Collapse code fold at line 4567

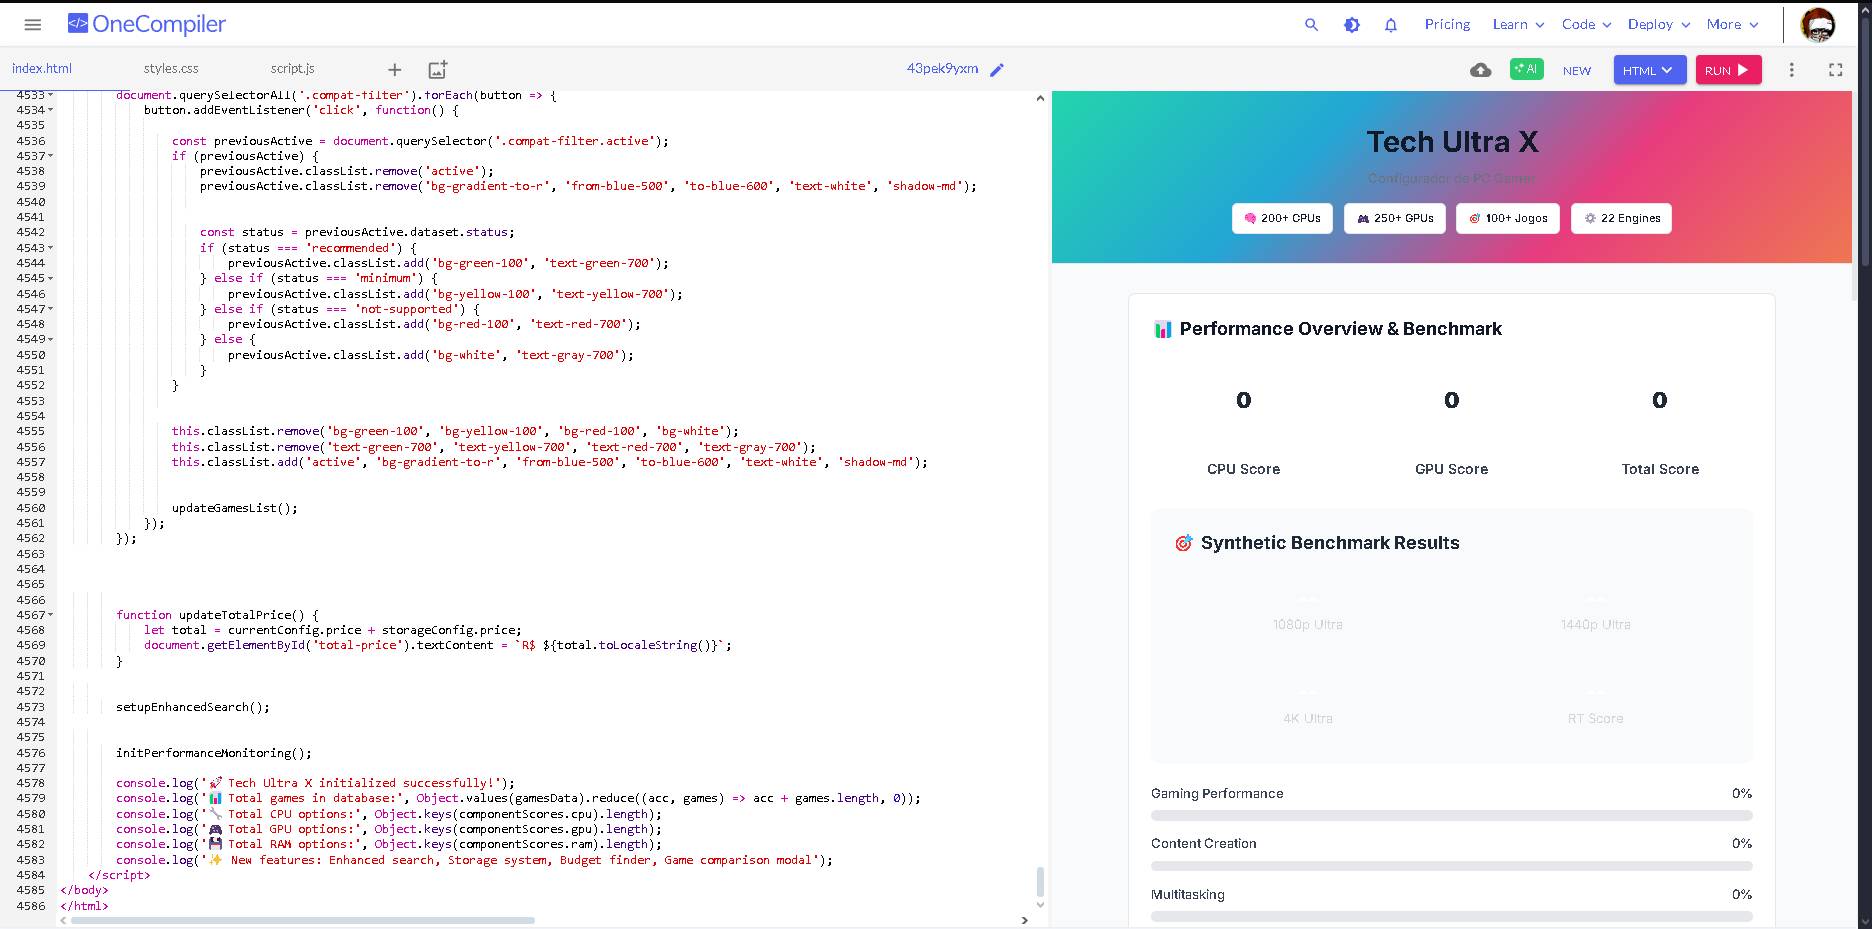click(51, 615)
